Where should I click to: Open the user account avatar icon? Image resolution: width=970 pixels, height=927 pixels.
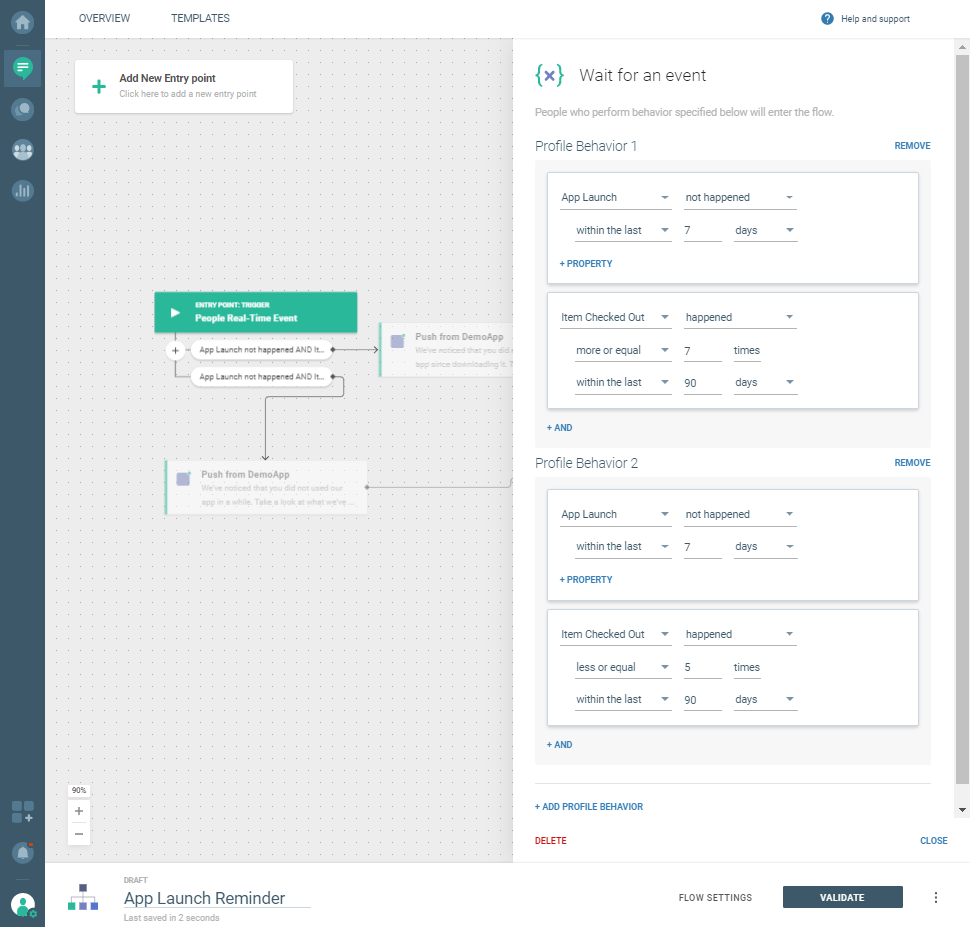22,905
